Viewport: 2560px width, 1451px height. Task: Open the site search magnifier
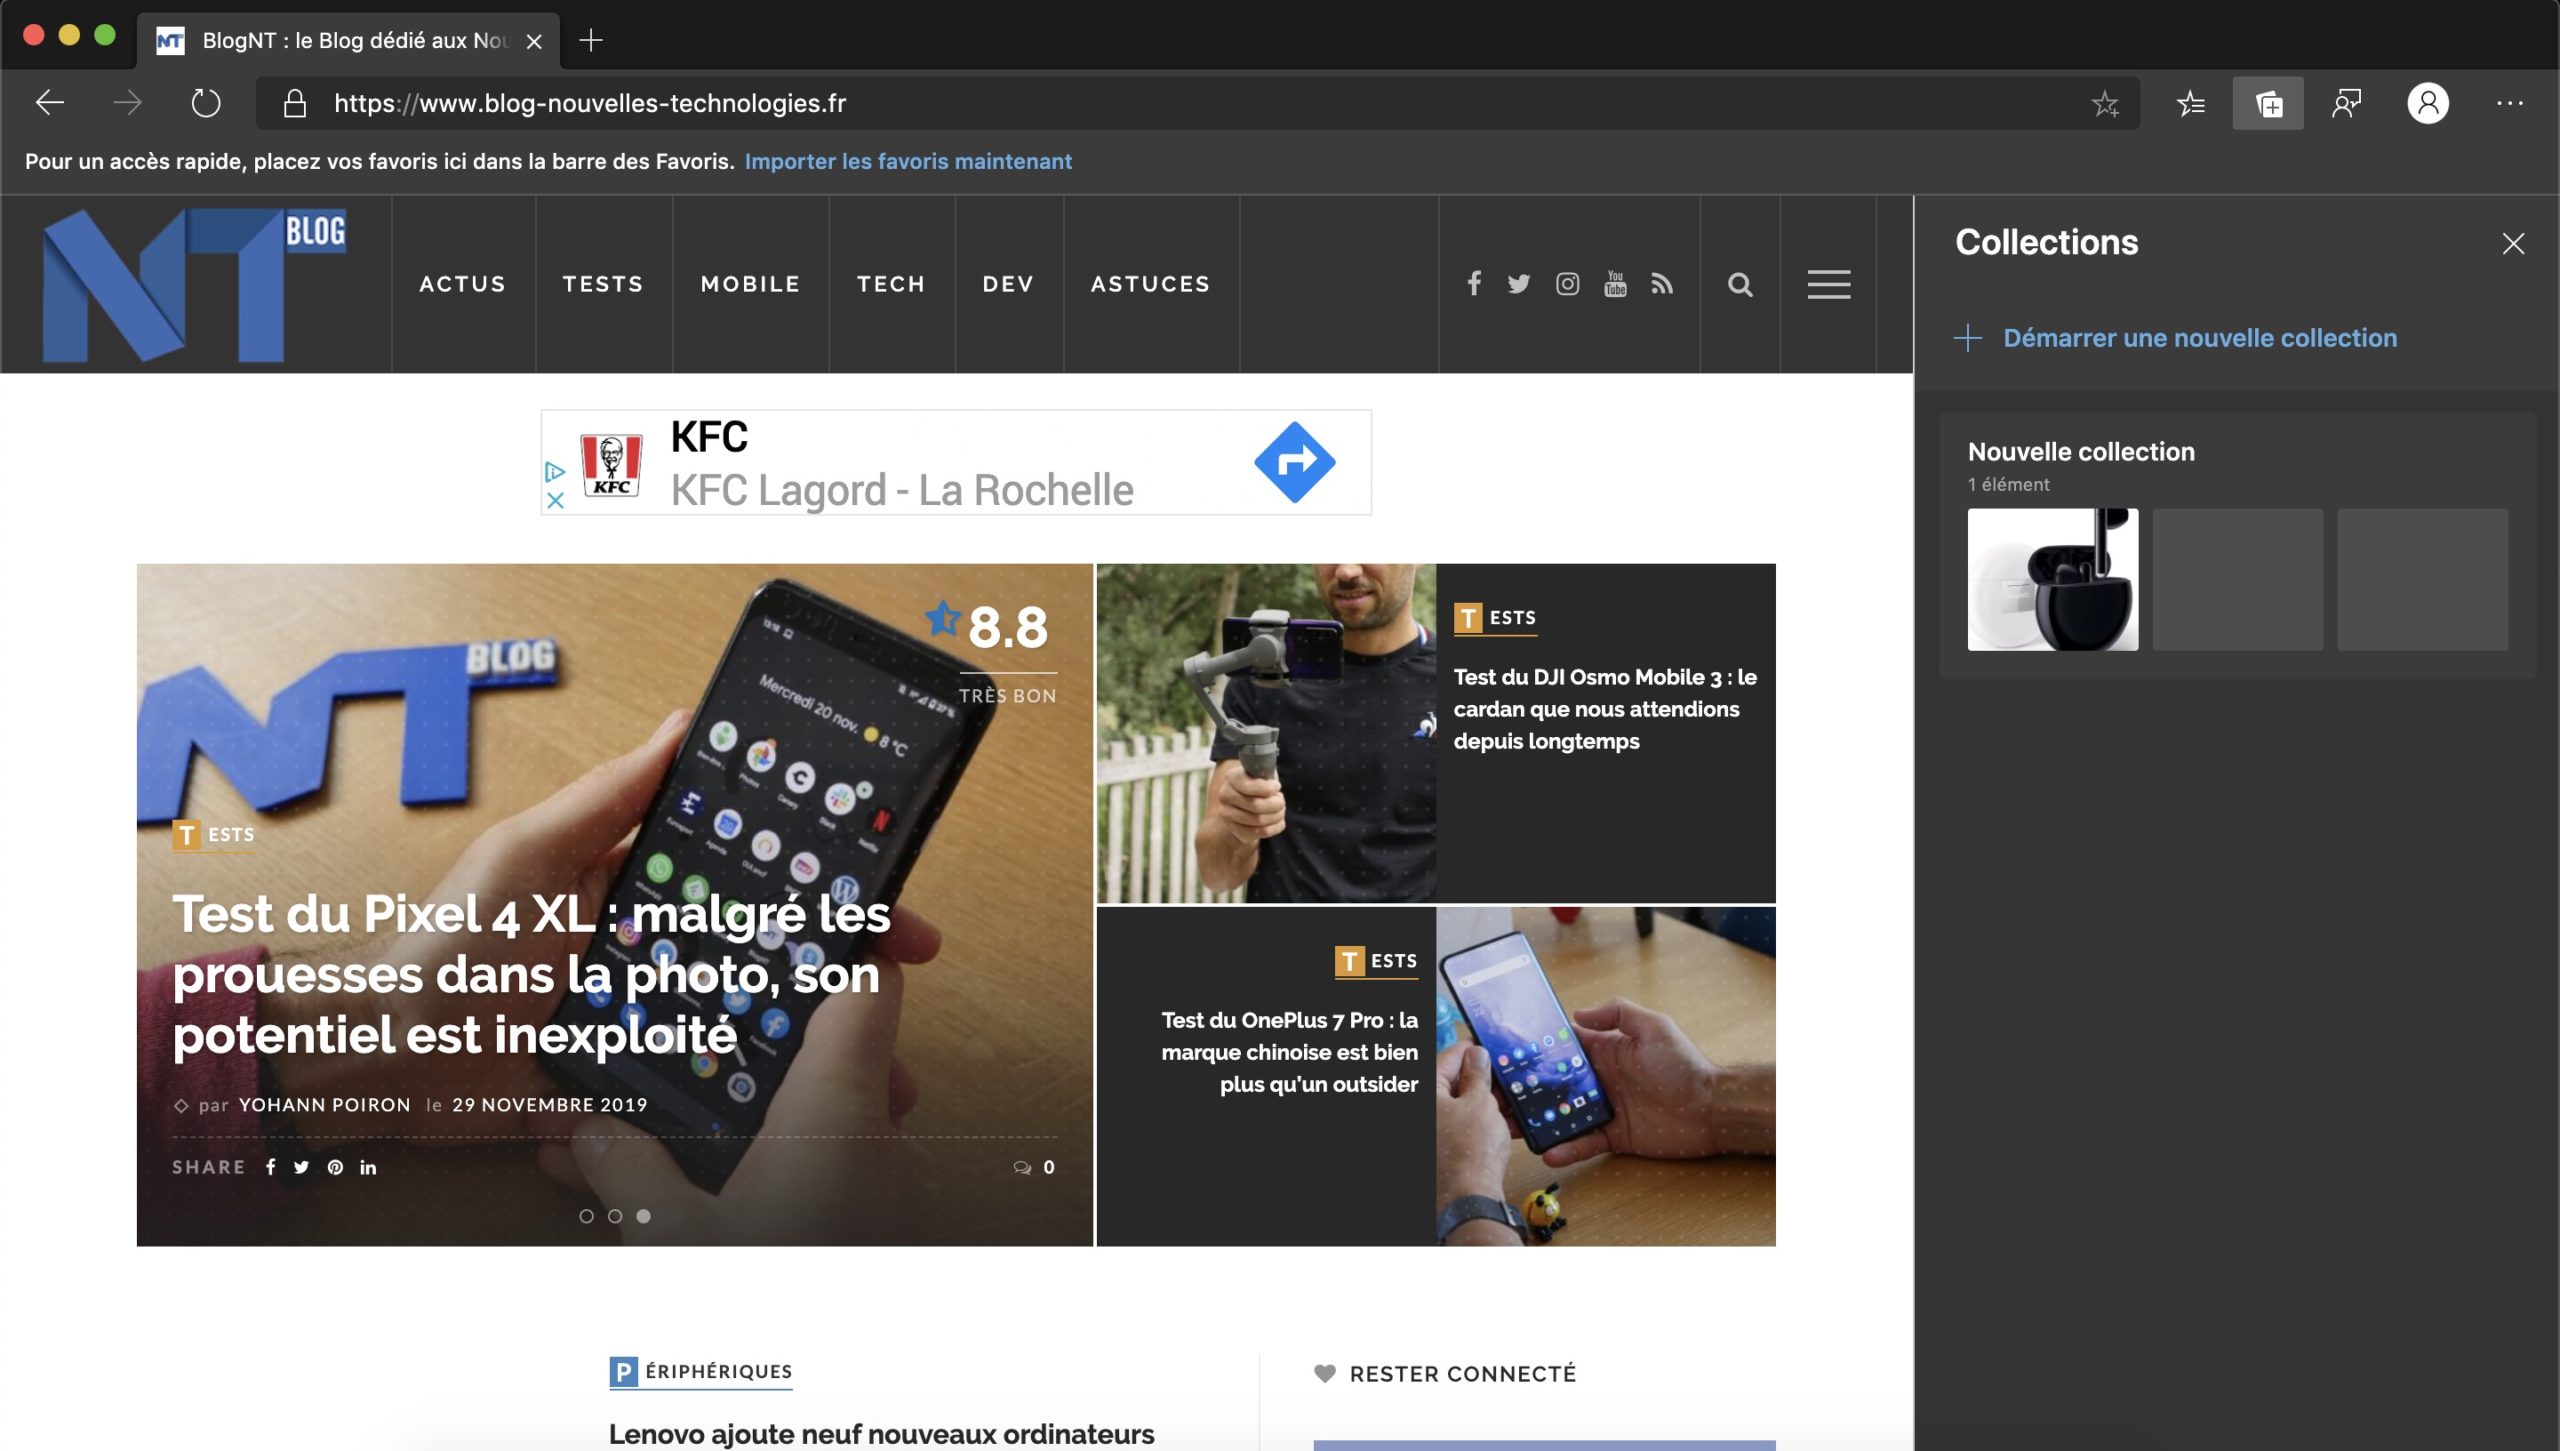pyautogui.click(x=1740, y=284)
